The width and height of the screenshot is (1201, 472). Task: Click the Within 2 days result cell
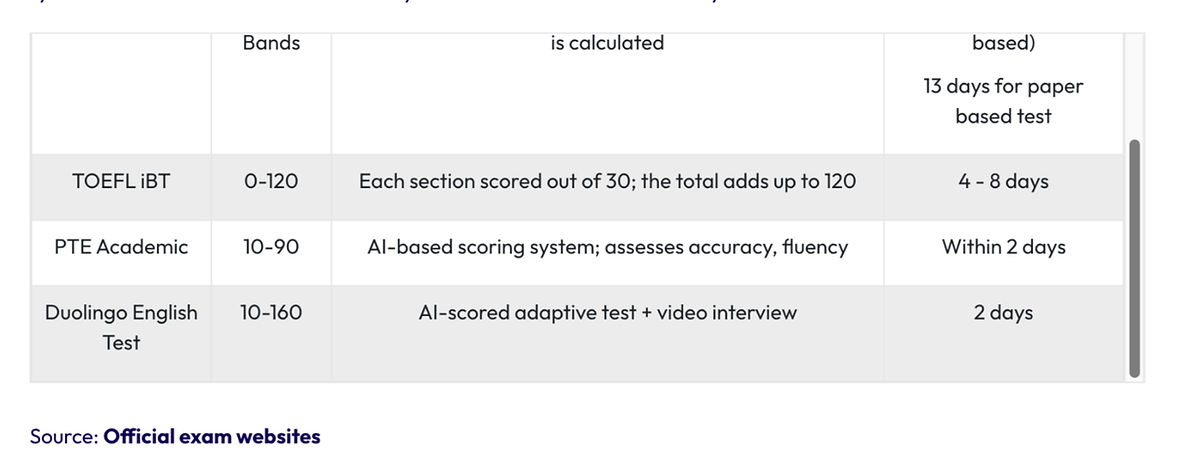(1004, 247)
